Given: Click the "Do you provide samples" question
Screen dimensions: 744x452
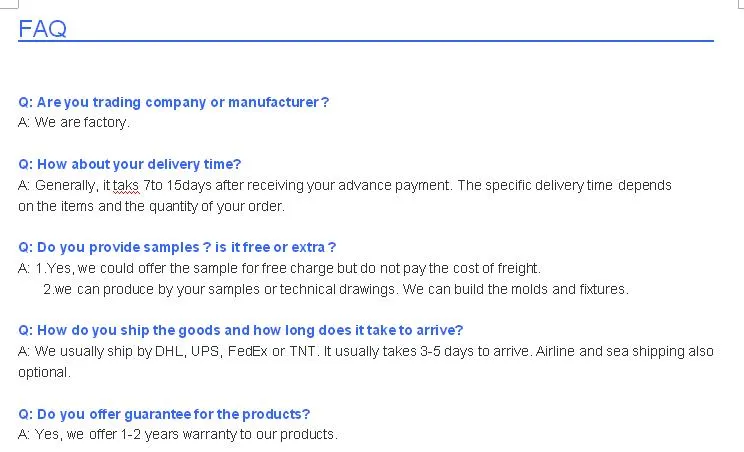Looking at the screenshot, I should coord(177,247).
